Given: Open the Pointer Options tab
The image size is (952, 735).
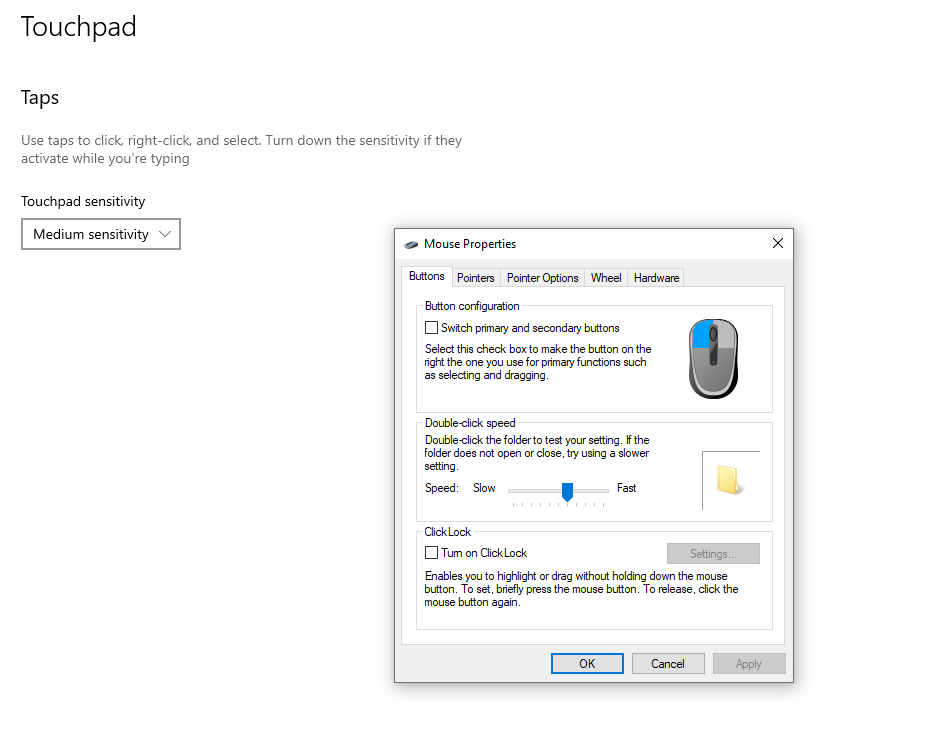Looking at the screenshot, I should coord(543,278).
